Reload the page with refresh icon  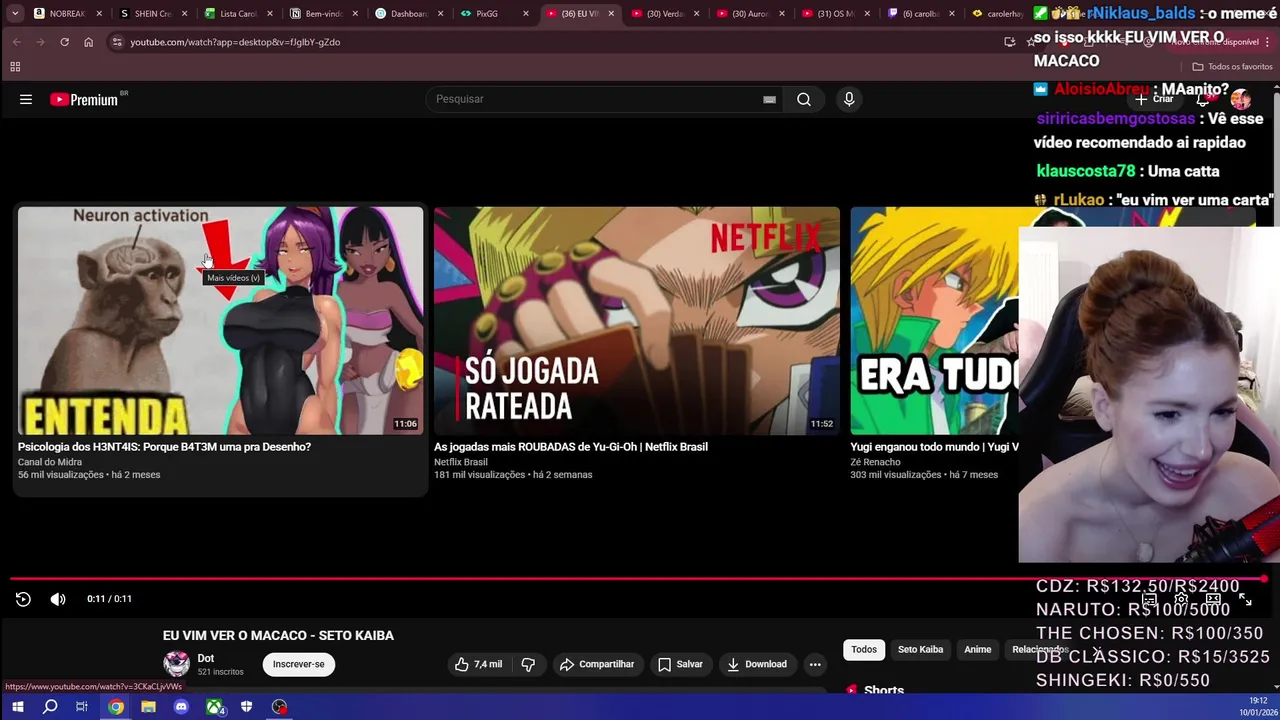(64, 42)
